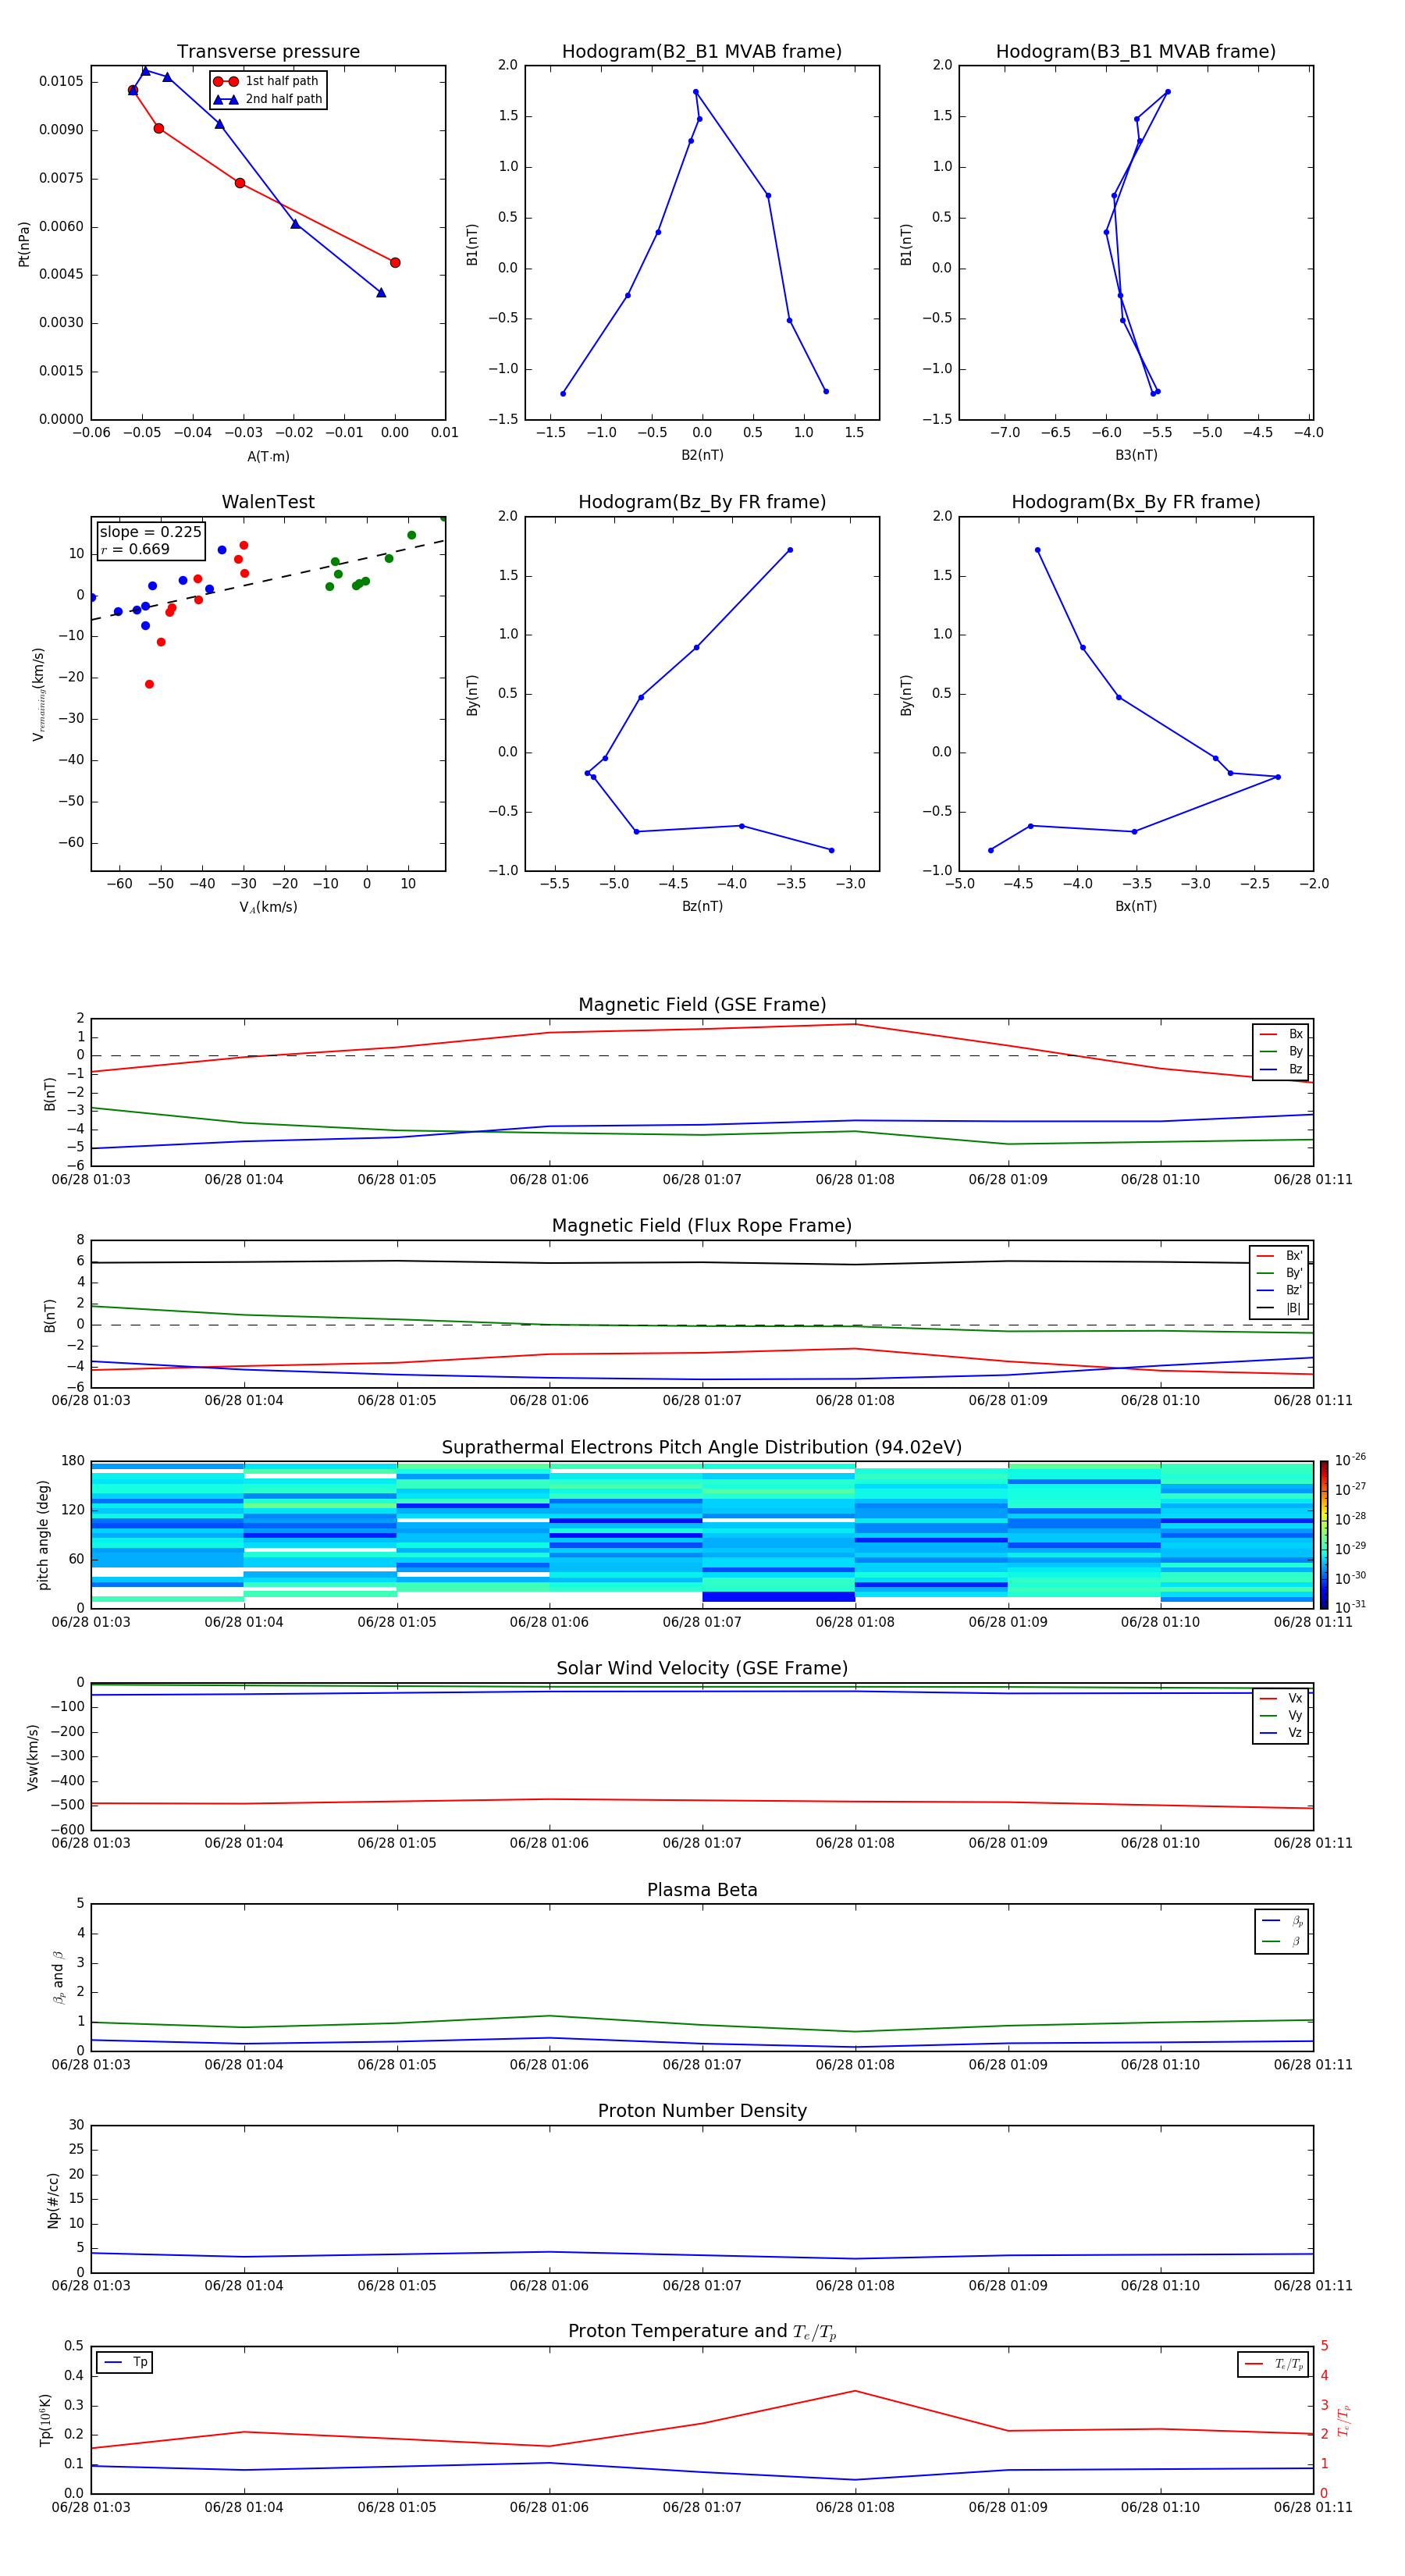Select the Bx entry in the GSE field legend
This screenshot has height=2576, width=1405.
pyautogui.click(x=1281, y=1034)
